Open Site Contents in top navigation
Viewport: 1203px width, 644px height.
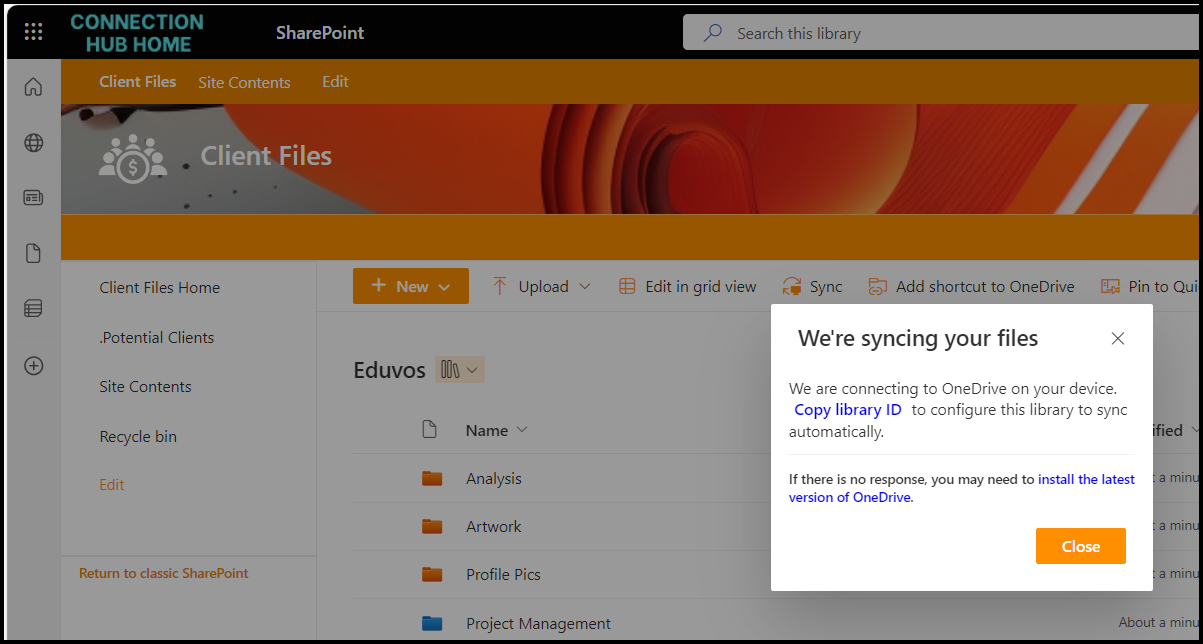(244, 83)
